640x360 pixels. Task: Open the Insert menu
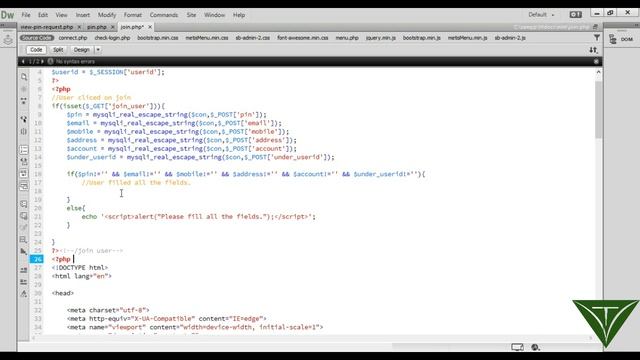click(82, 15)
